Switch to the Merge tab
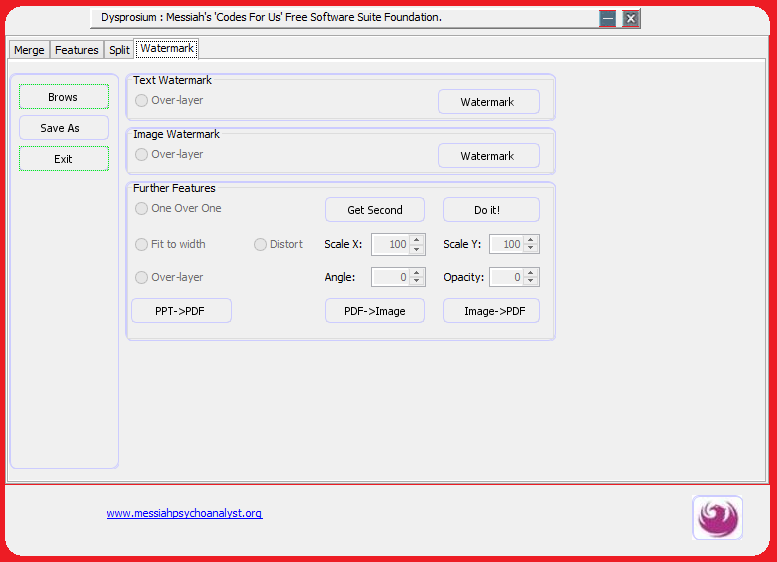The width and height of the screenshot is (777, 562). point(29,50)
